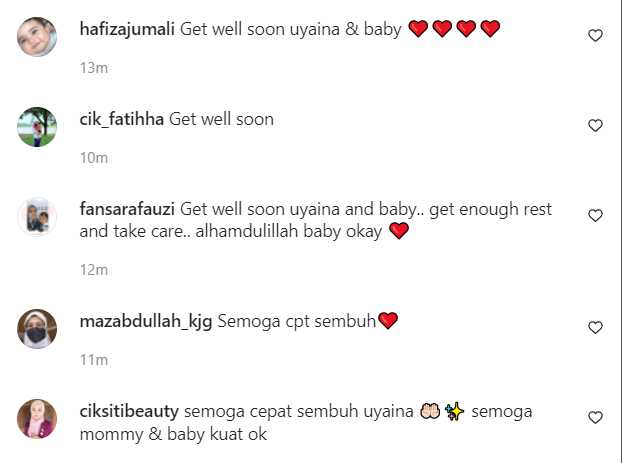Open hafizajumali username link
This screenshot has width=622, height=463.
127,29
